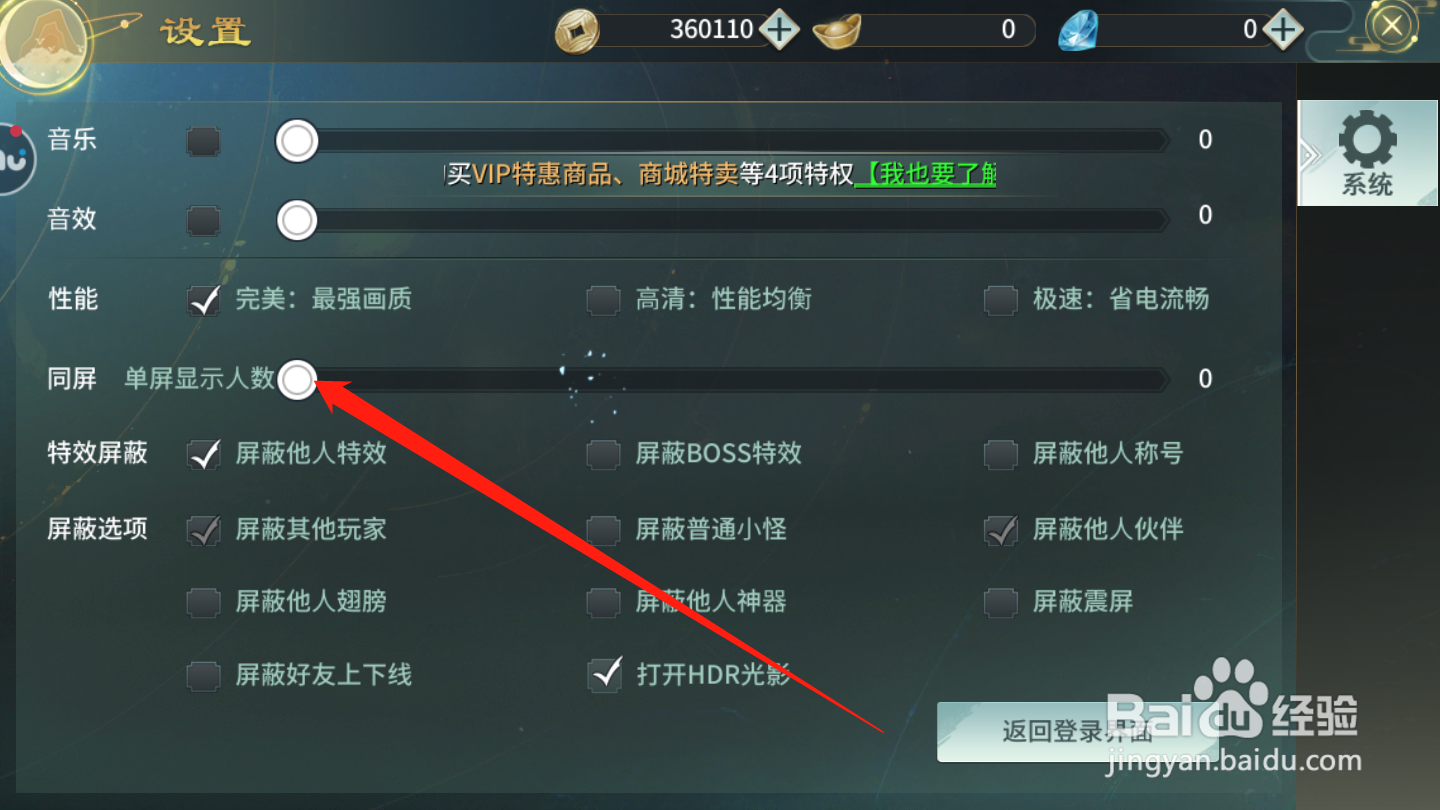Toggle the 音效 mute checkbox
The image size is (1440, 810).
tap(204, 220)
